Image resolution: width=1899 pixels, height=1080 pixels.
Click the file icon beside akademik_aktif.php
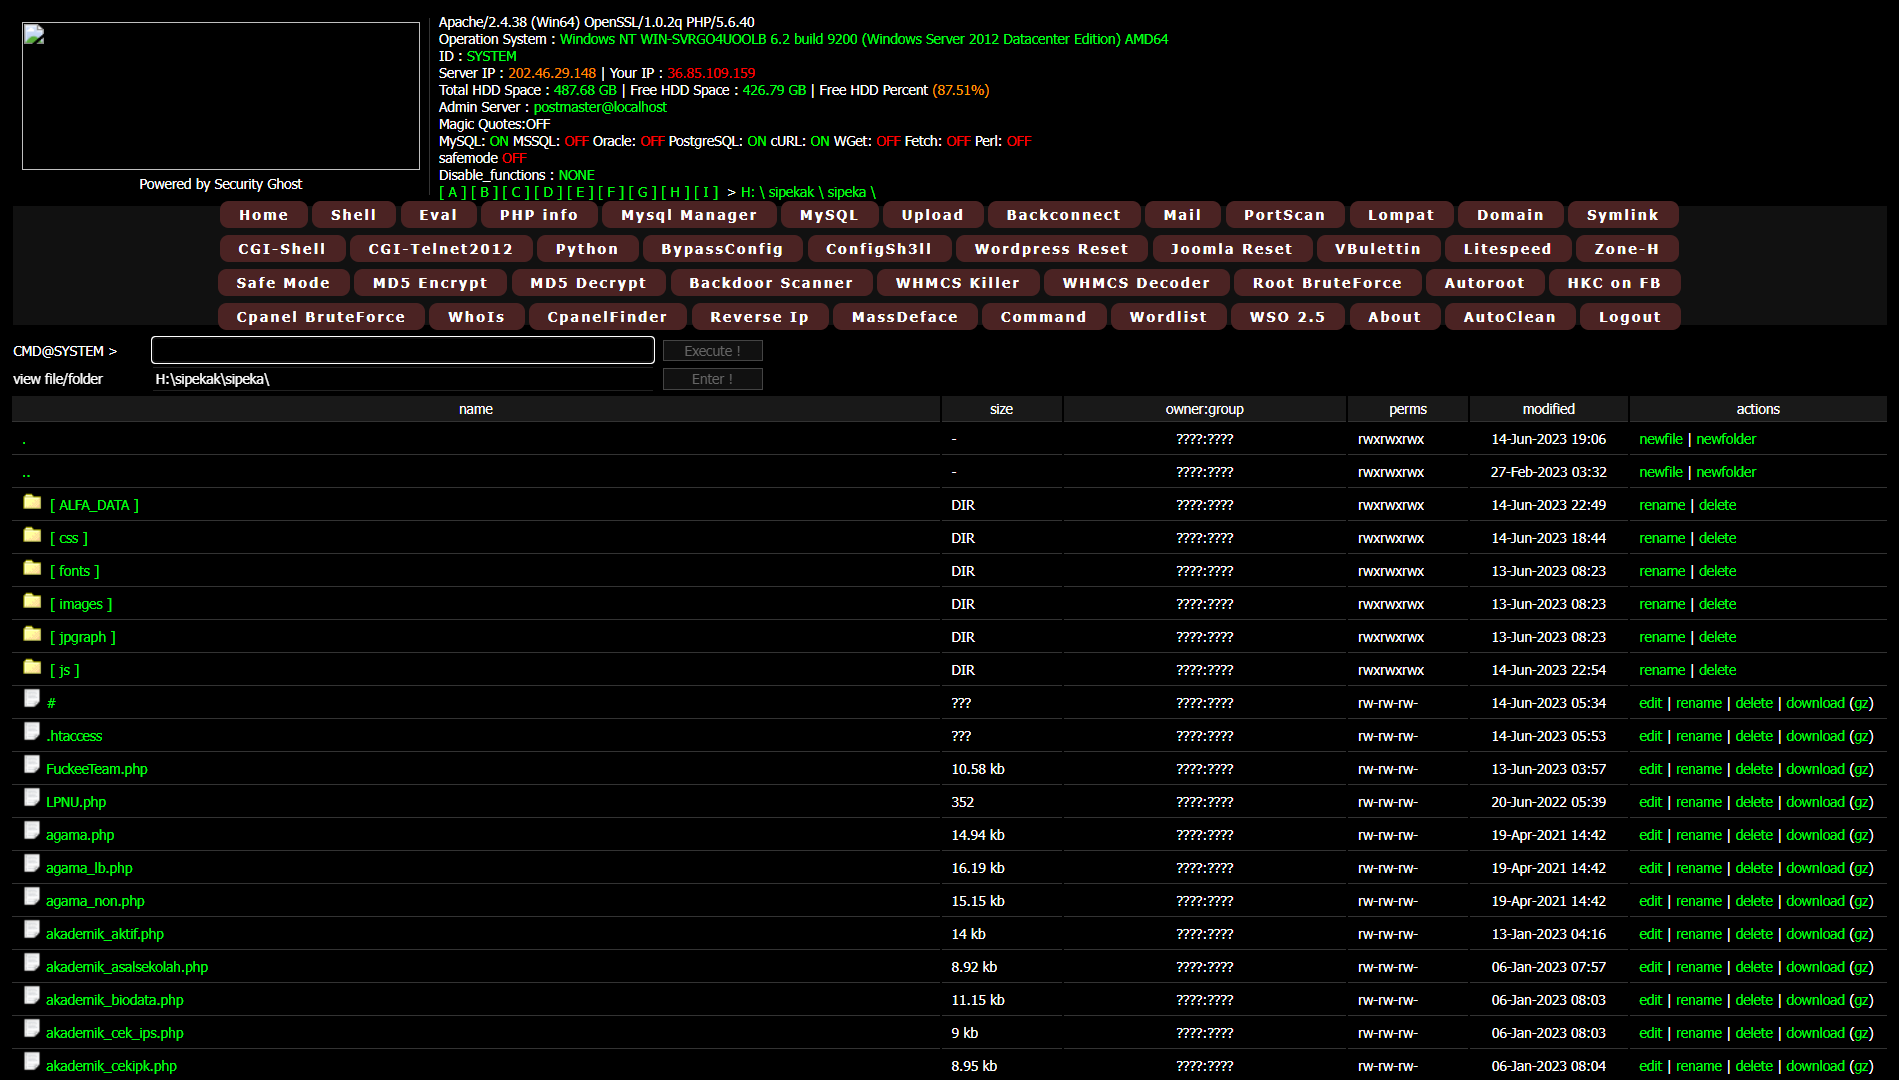[32, 930]
